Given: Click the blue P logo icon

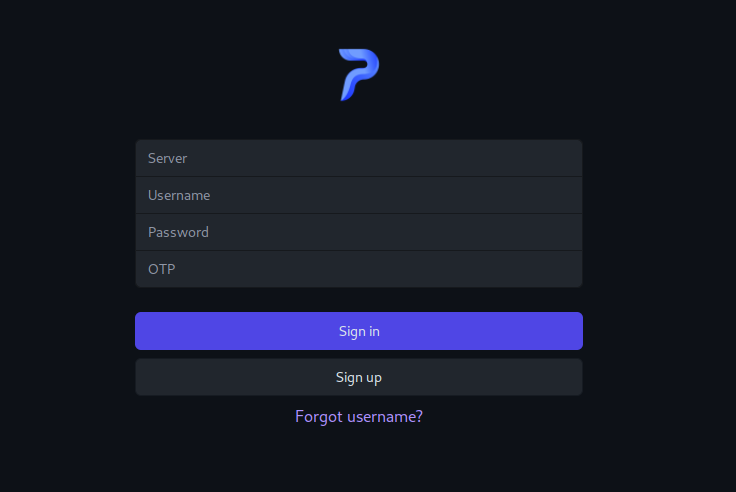Looking at the screenshot, I should 359,75.
